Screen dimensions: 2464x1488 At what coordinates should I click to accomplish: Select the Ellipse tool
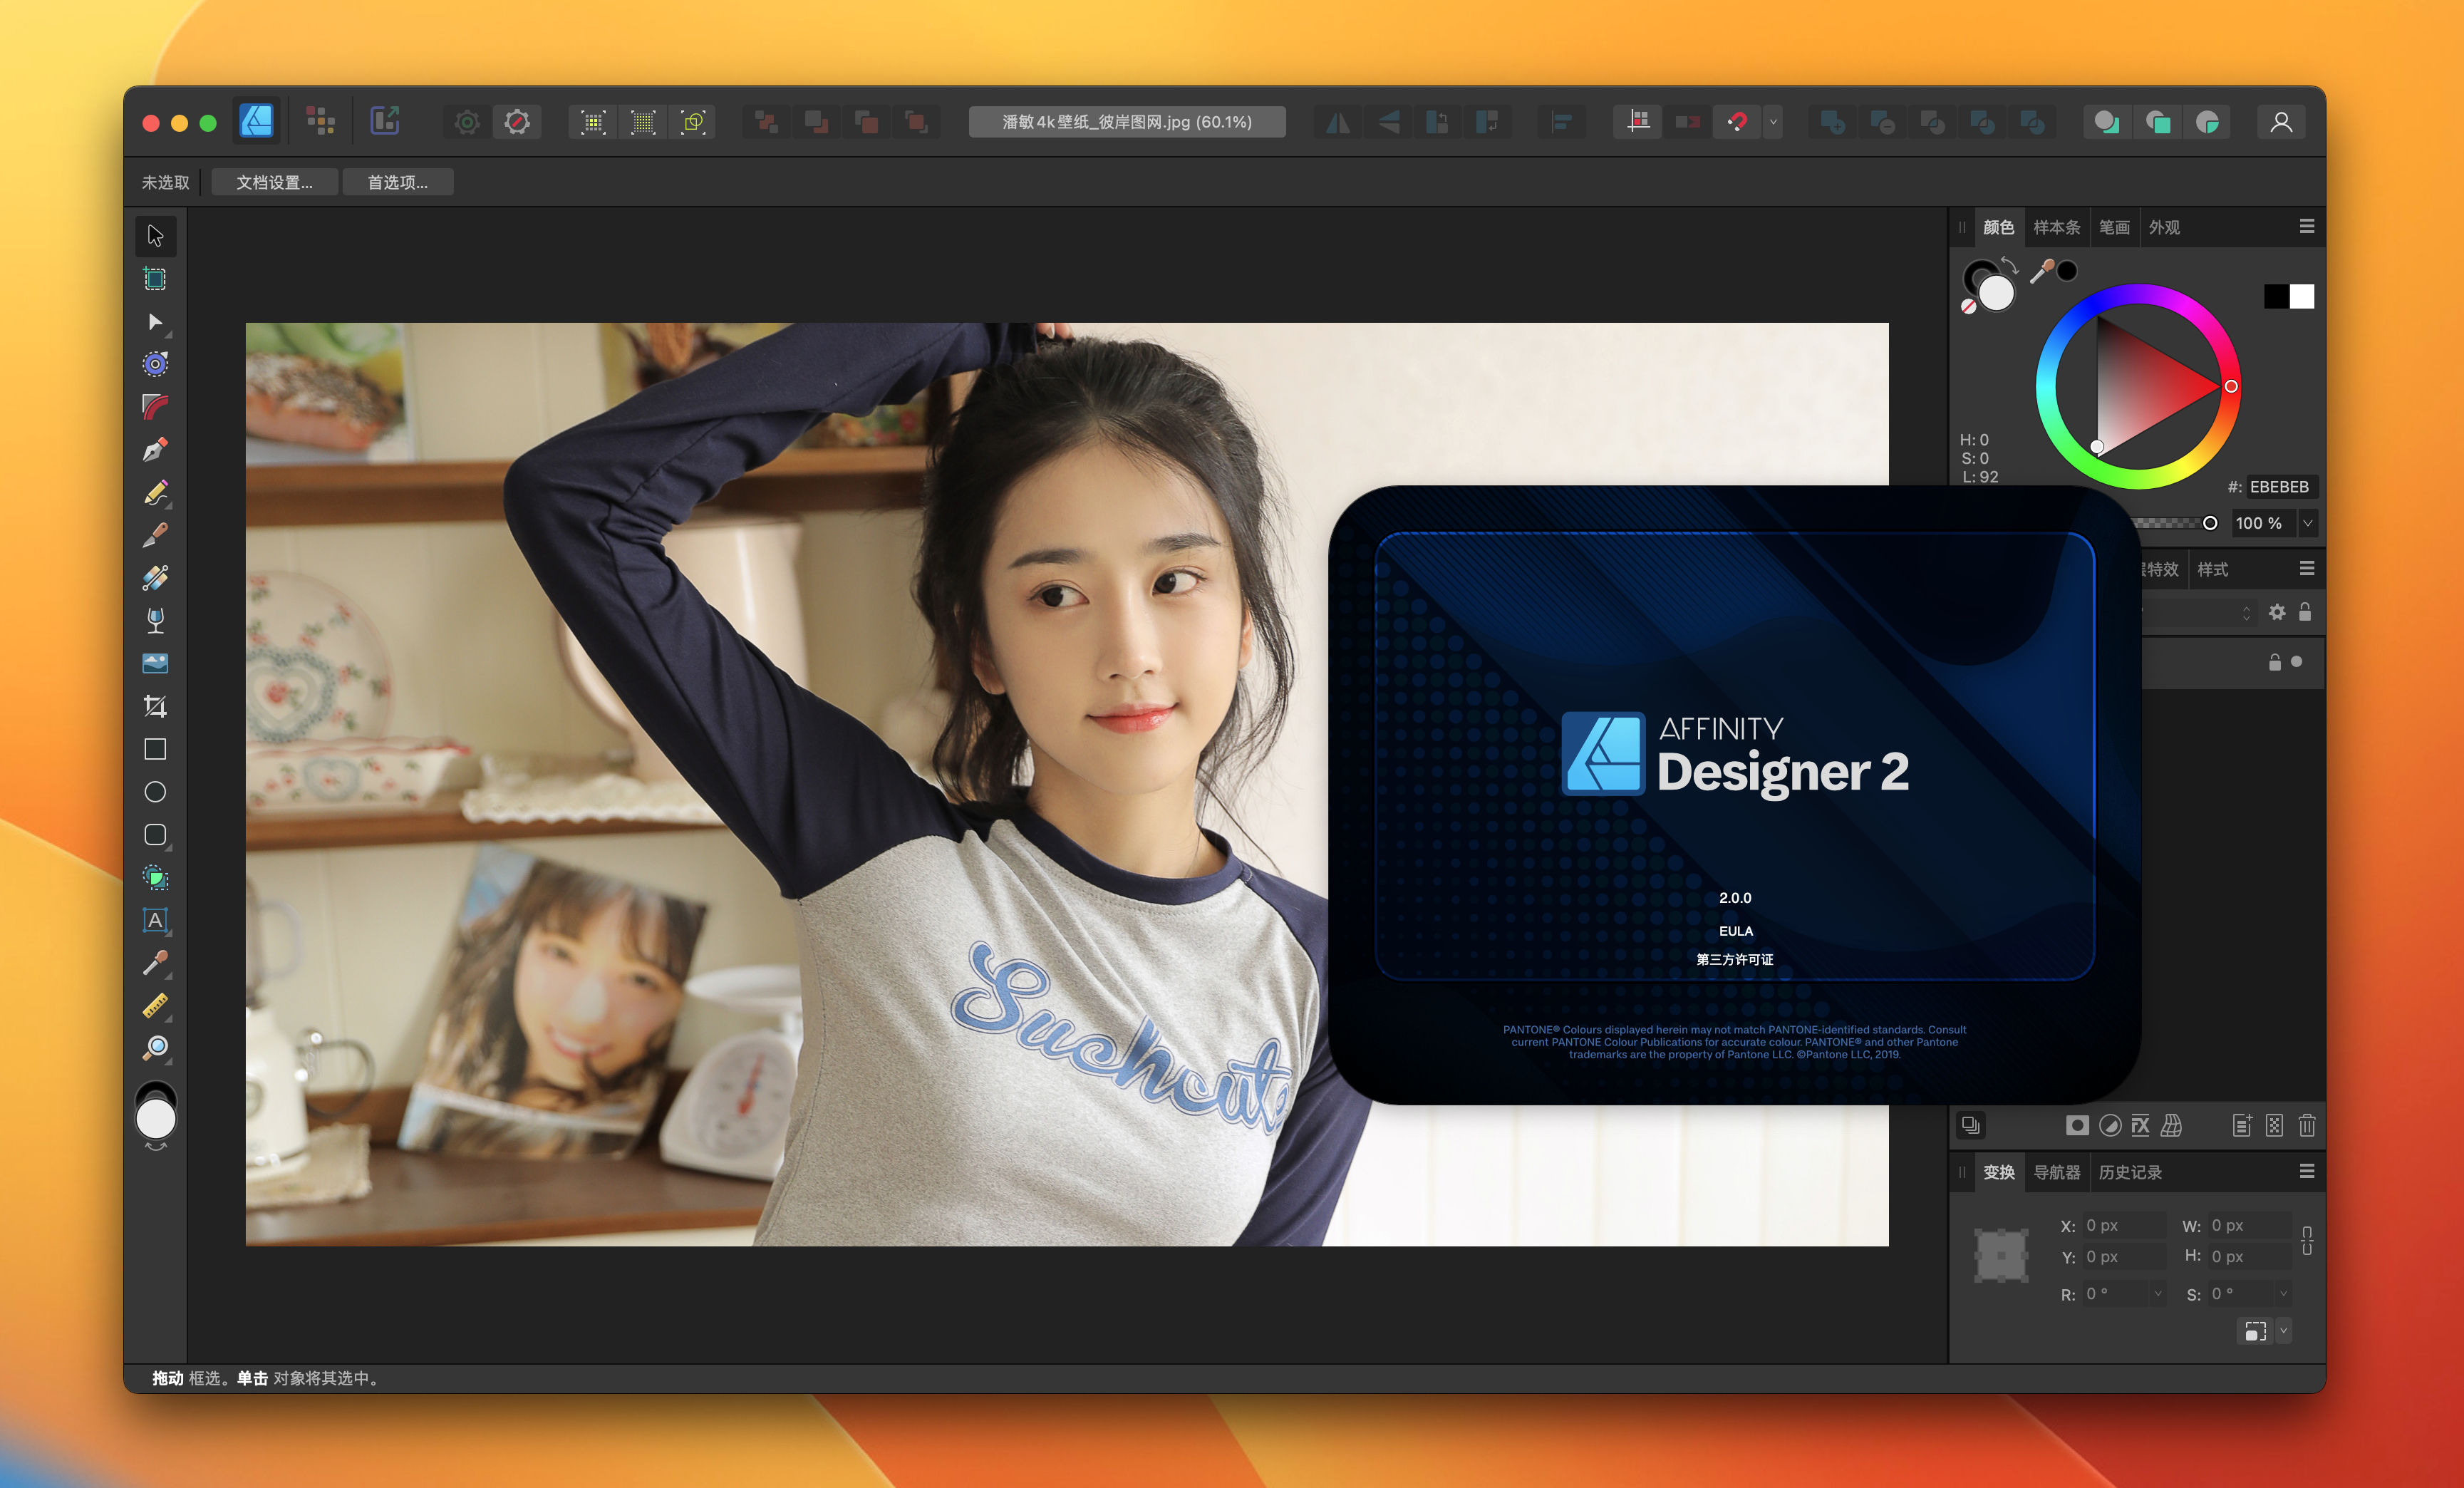pyautogui.click(x=155, y=792)
